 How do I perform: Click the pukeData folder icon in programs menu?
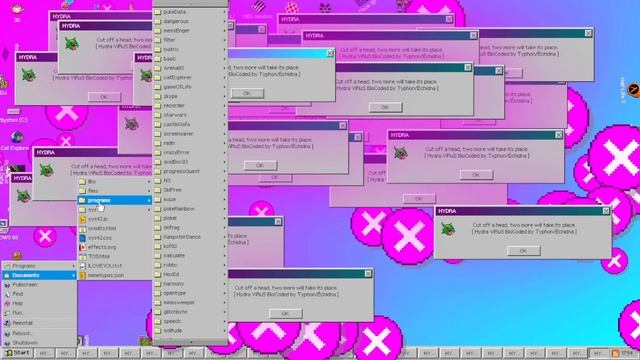(x=158, y=12)
